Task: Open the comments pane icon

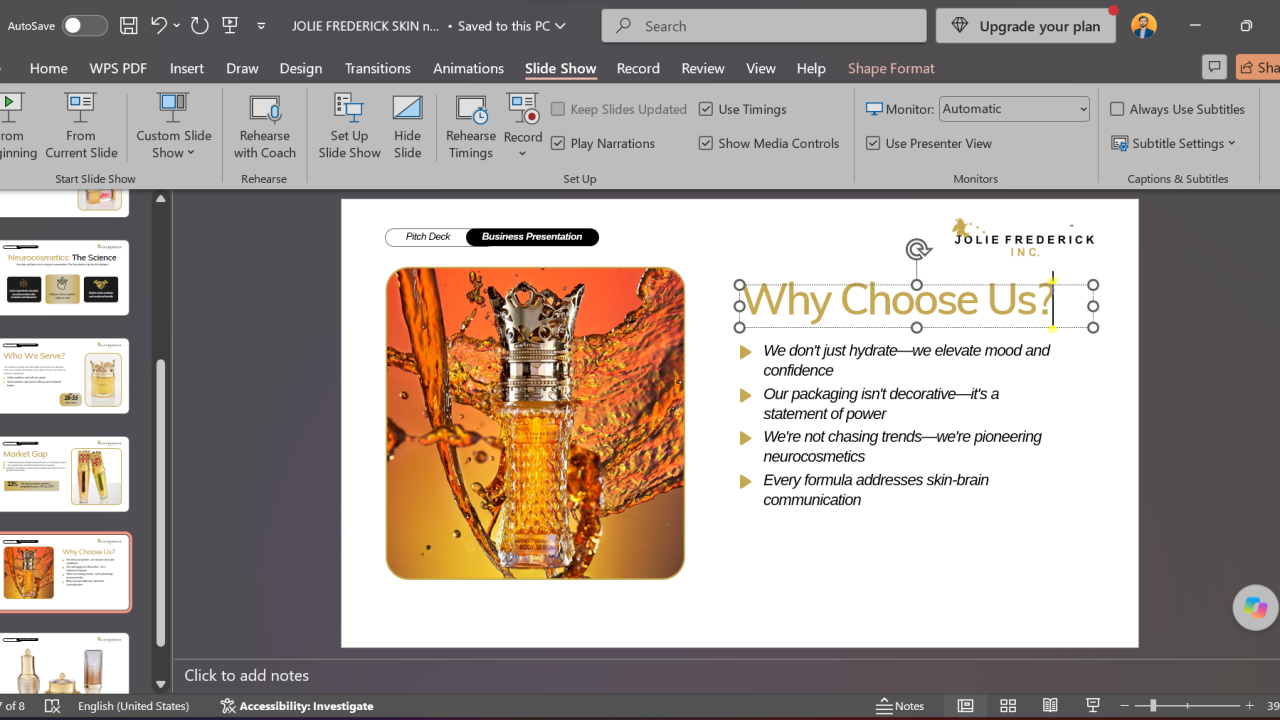Action: 1214,67
